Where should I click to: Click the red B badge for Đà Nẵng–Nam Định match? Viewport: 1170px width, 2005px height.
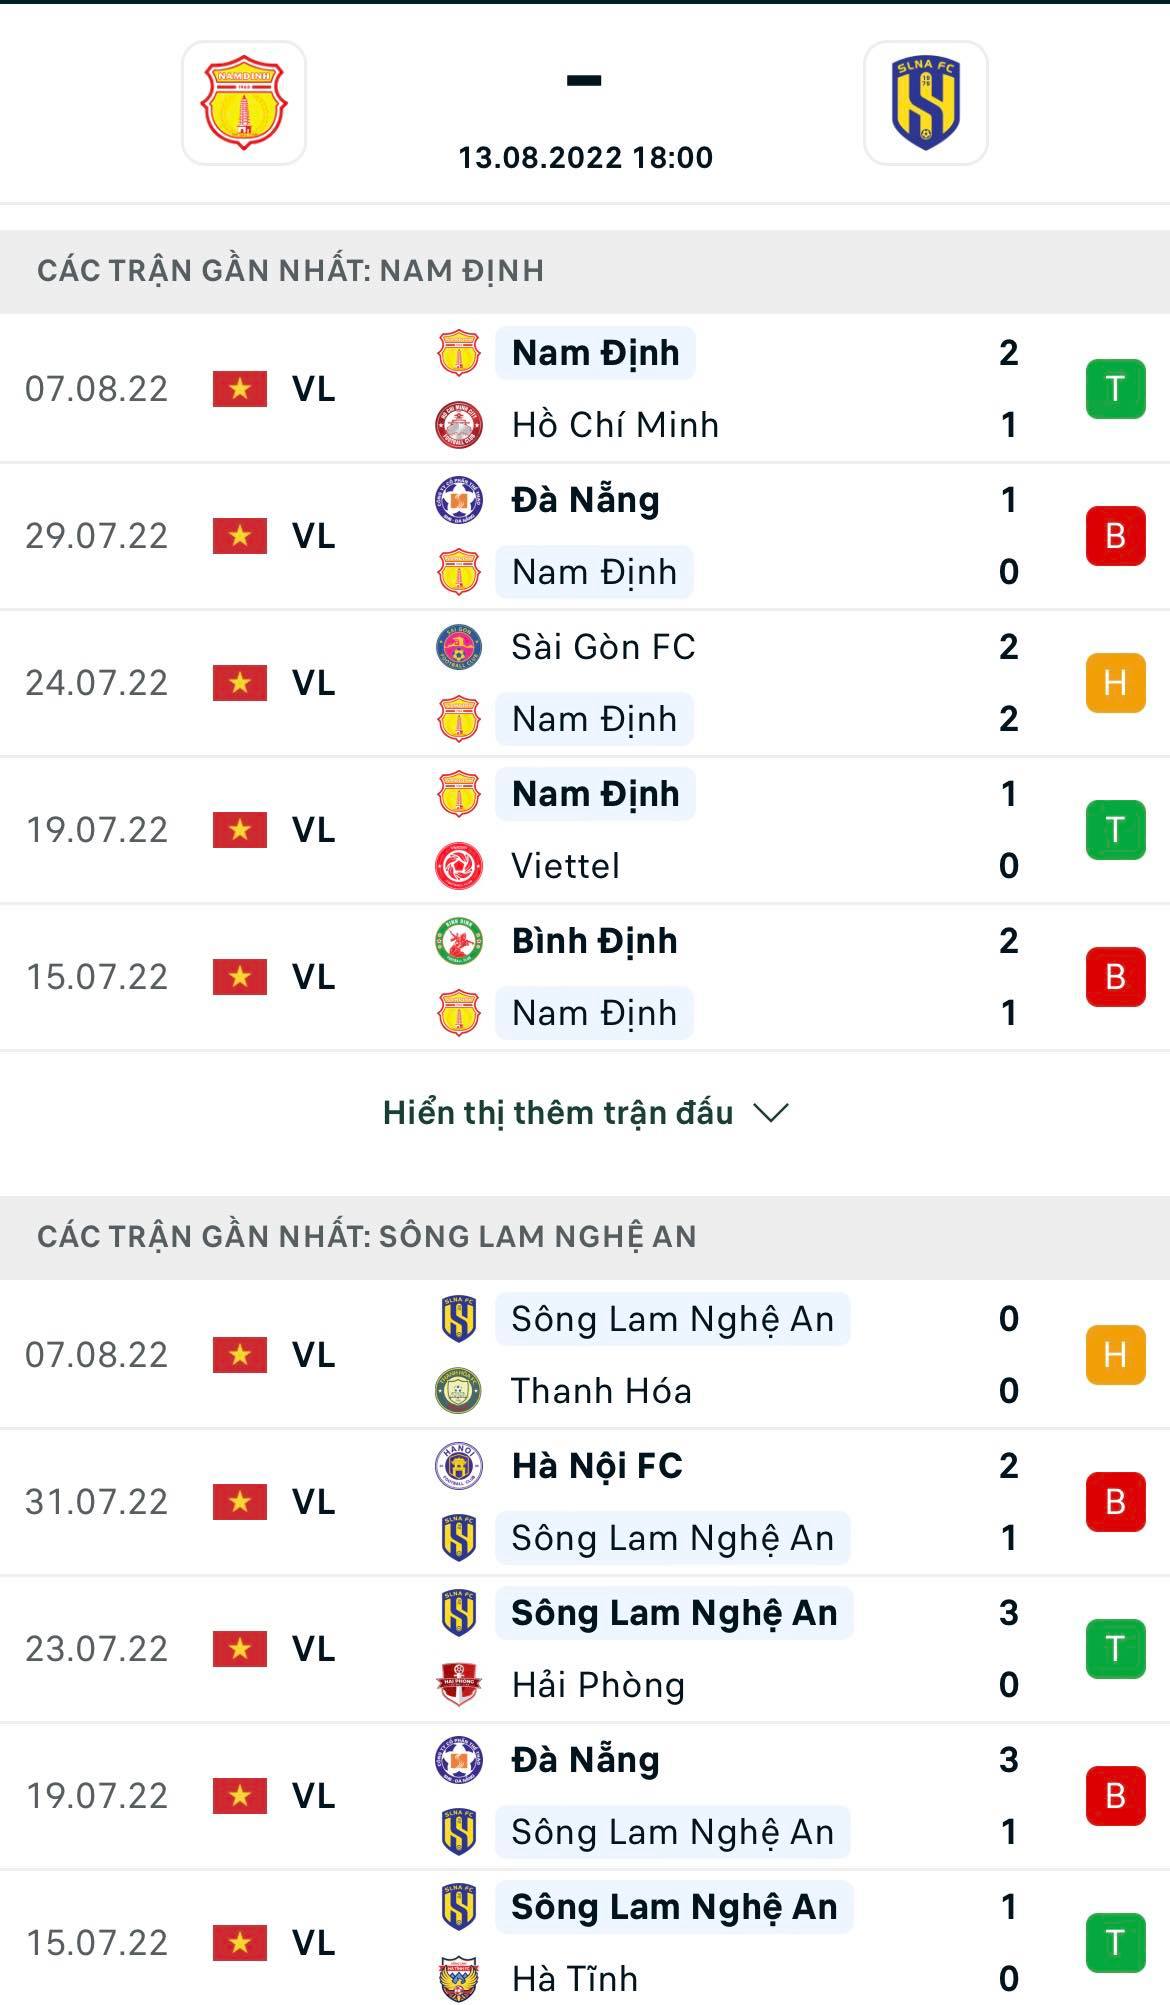pos(1115,536)
